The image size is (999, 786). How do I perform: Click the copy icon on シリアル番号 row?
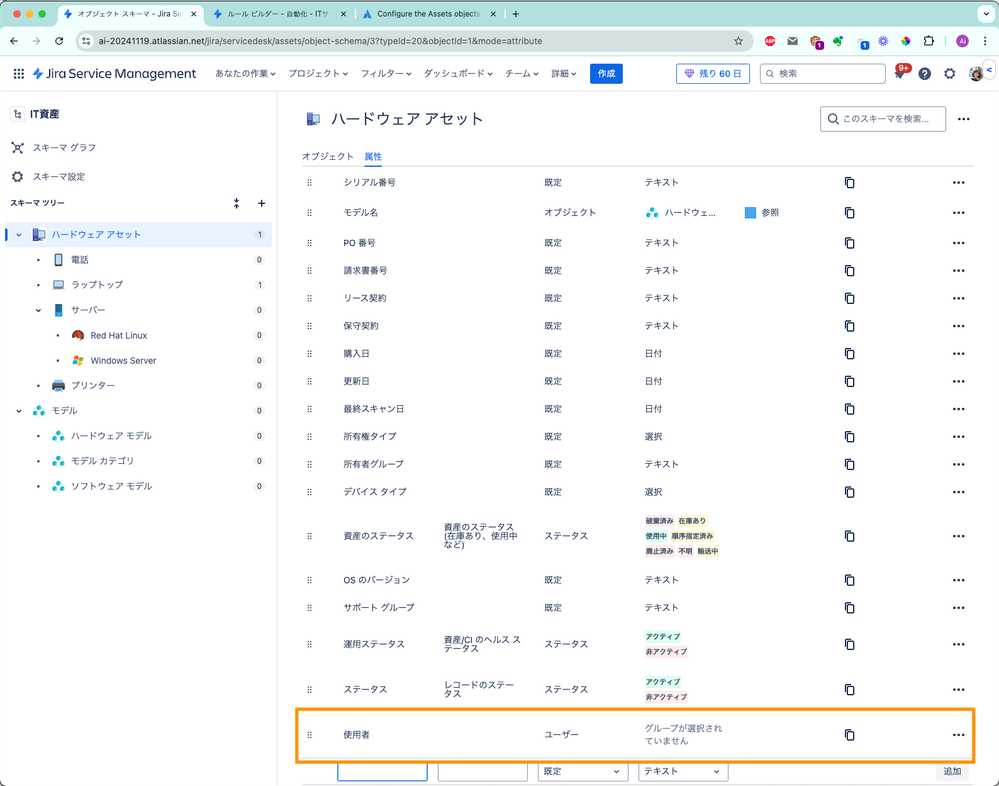point(849,182)
